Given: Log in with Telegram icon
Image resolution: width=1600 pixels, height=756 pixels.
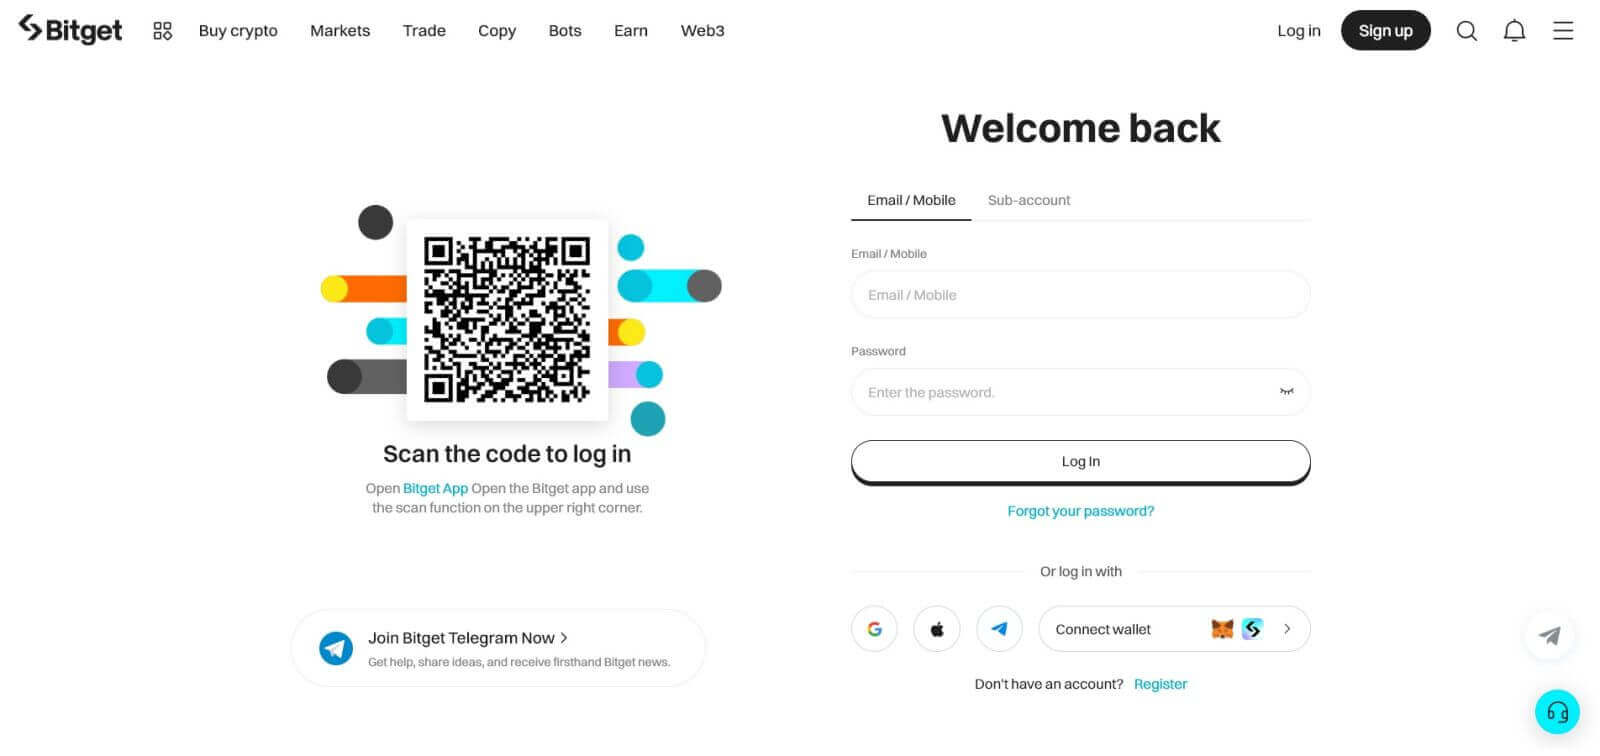Looking at the screenshot, I should click(999, 629).
